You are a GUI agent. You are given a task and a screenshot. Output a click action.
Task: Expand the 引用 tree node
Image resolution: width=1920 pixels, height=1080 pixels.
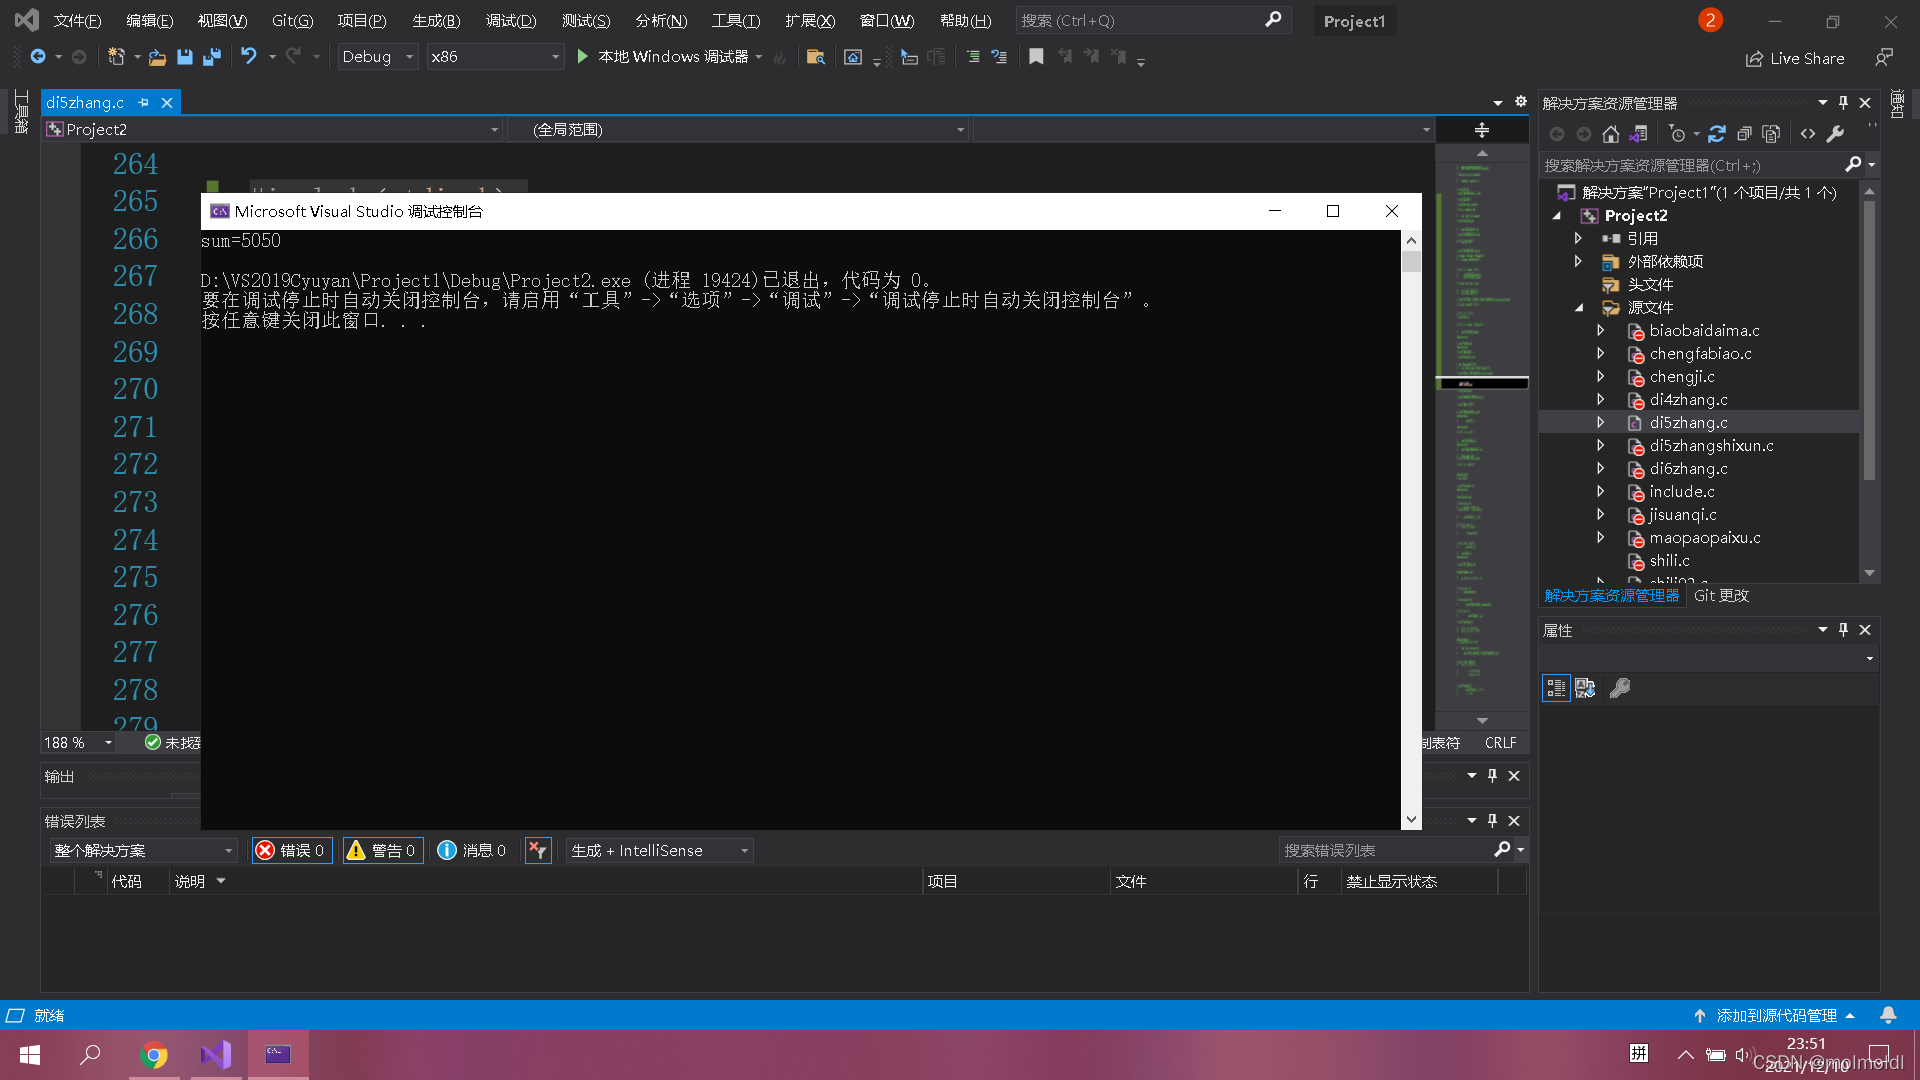pos(1577,237)
